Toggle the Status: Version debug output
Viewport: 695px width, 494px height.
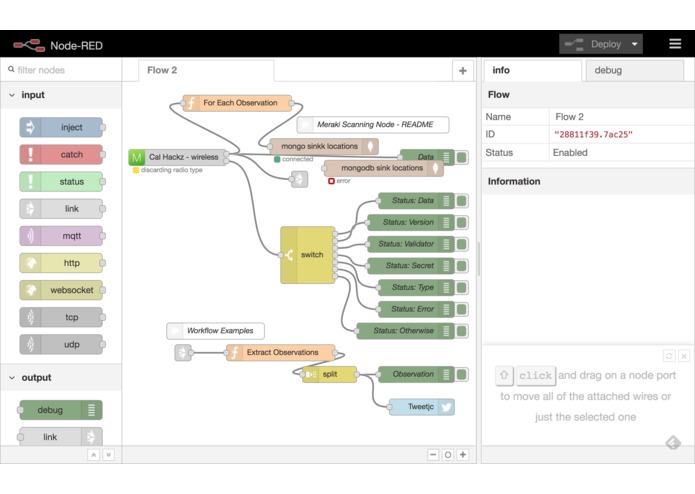pos(461,222)
